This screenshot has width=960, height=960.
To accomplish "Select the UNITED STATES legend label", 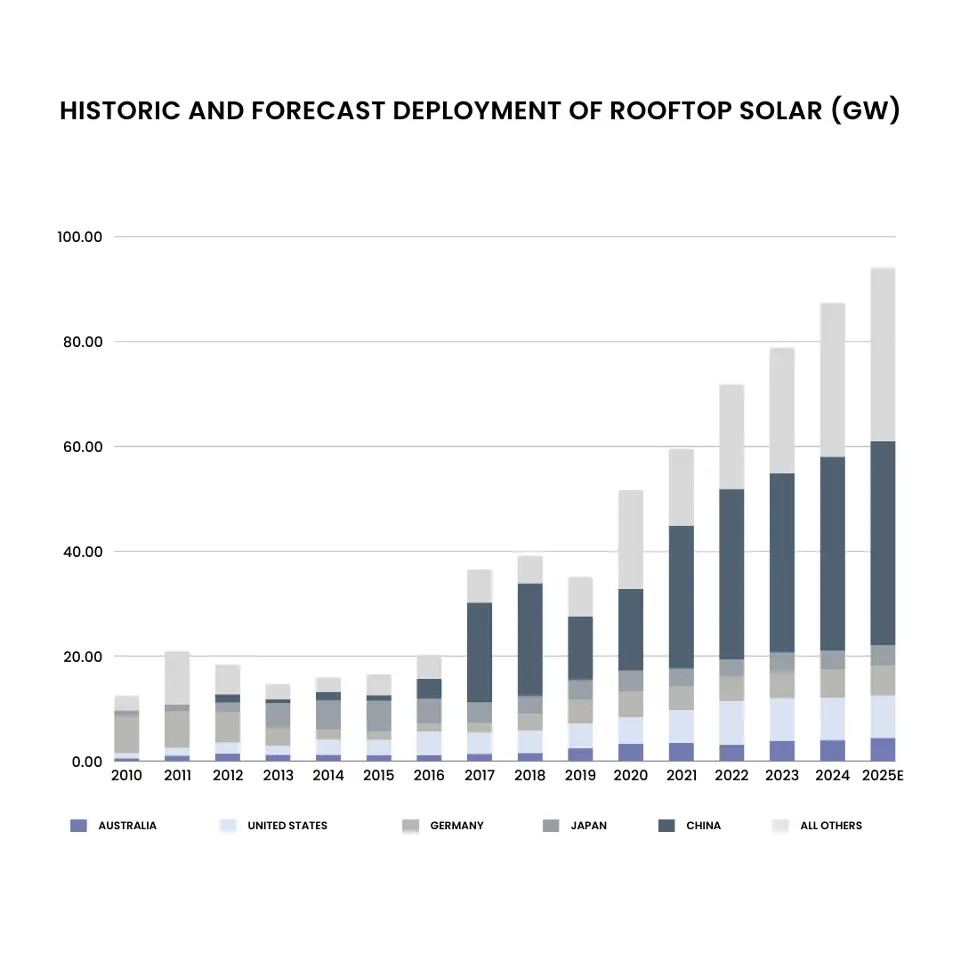I will [287, 826].
